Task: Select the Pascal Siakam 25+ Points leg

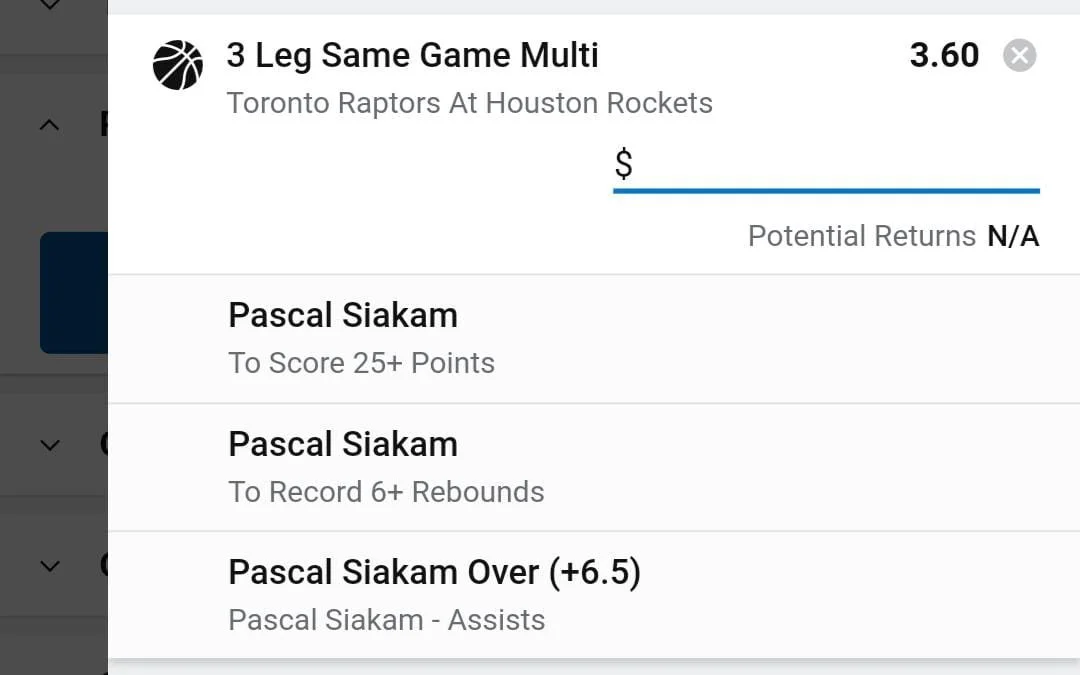Action: point(343,316)
